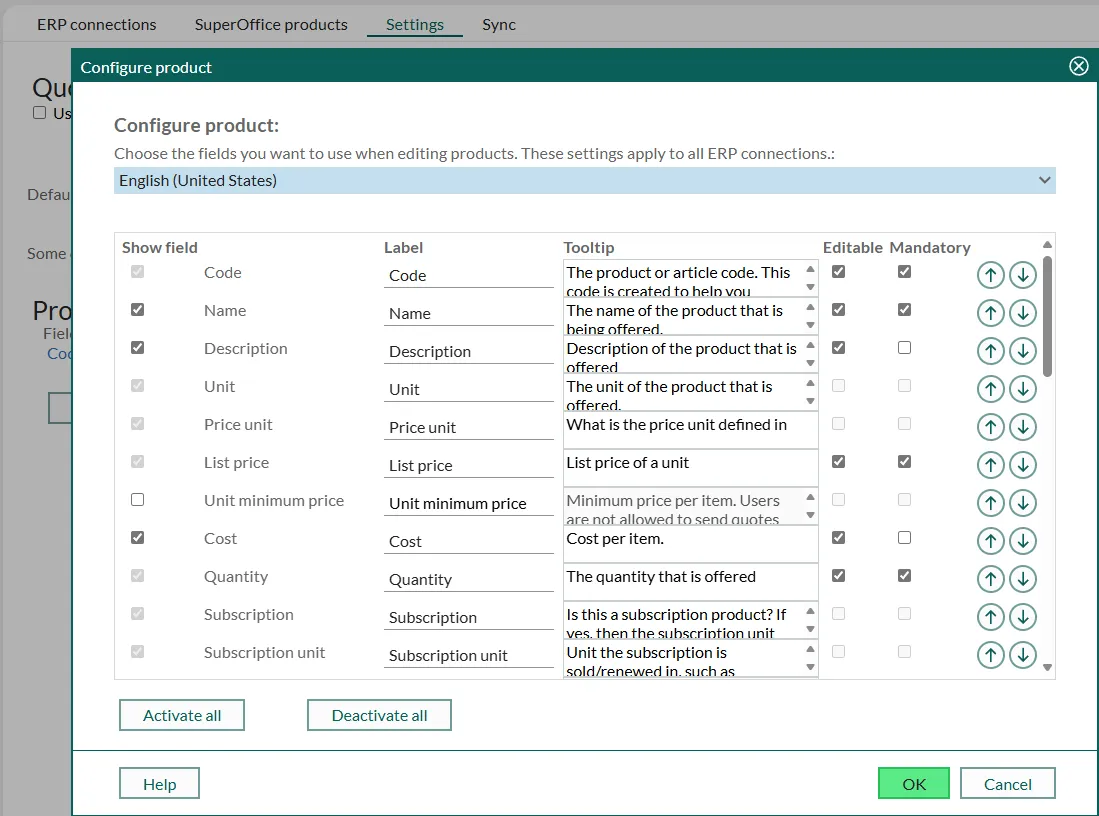Toggle Mandatory checkbox for Description
Viewport: 1099px width, 816px height.
click(904, 348)
